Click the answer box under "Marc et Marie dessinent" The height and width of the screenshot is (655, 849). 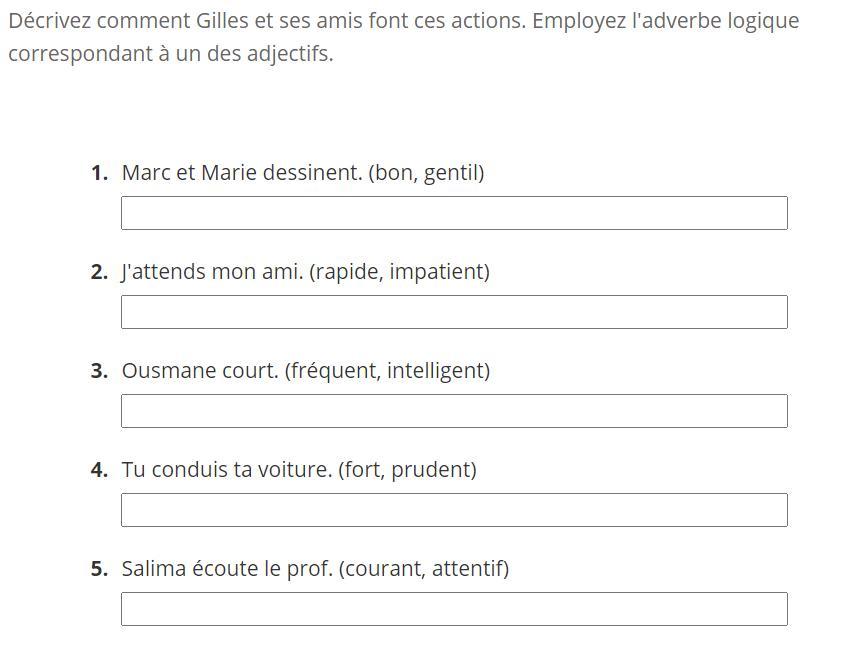[x=454, y=213]
